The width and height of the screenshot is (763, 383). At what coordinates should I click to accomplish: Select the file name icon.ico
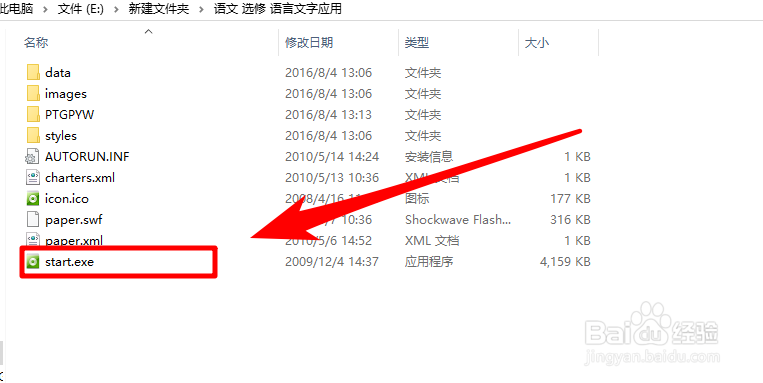[67, 199]
